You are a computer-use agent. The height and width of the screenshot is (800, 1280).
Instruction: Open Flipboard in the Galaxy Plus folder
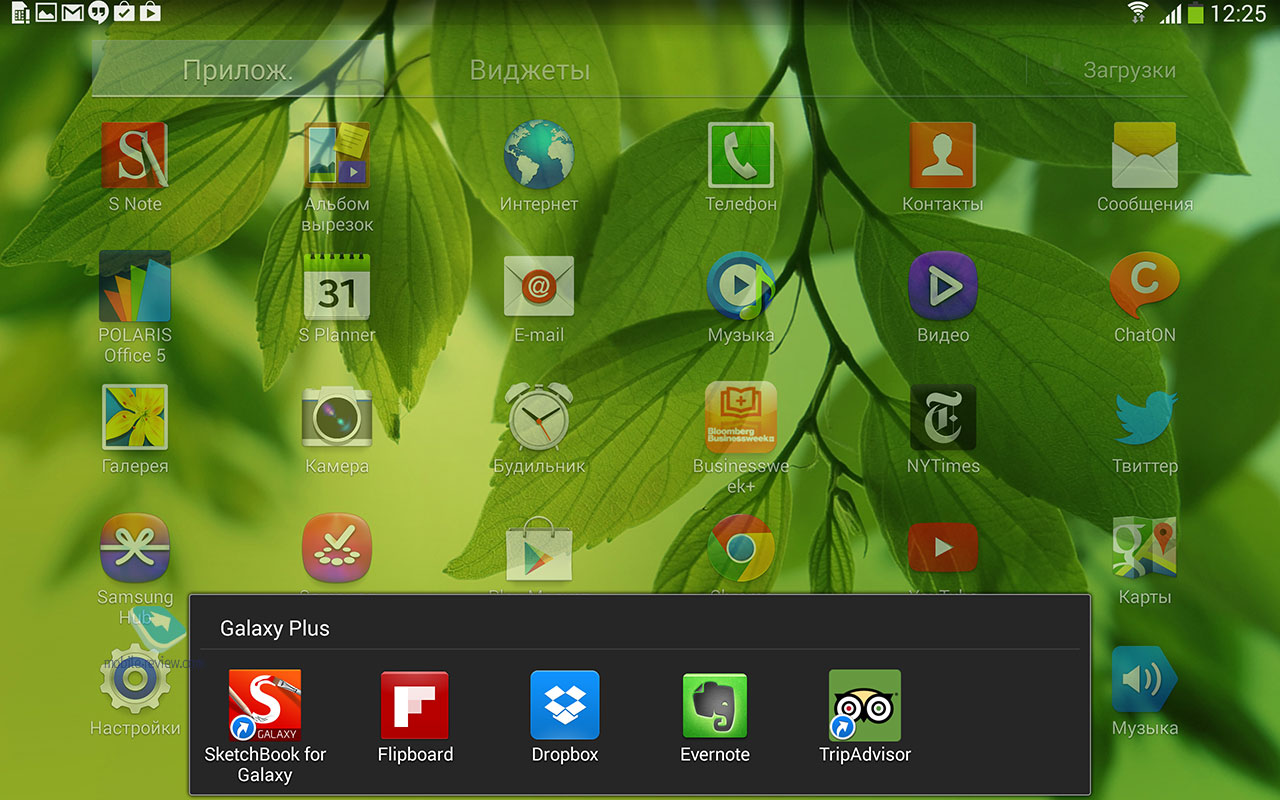coord(415,705)
